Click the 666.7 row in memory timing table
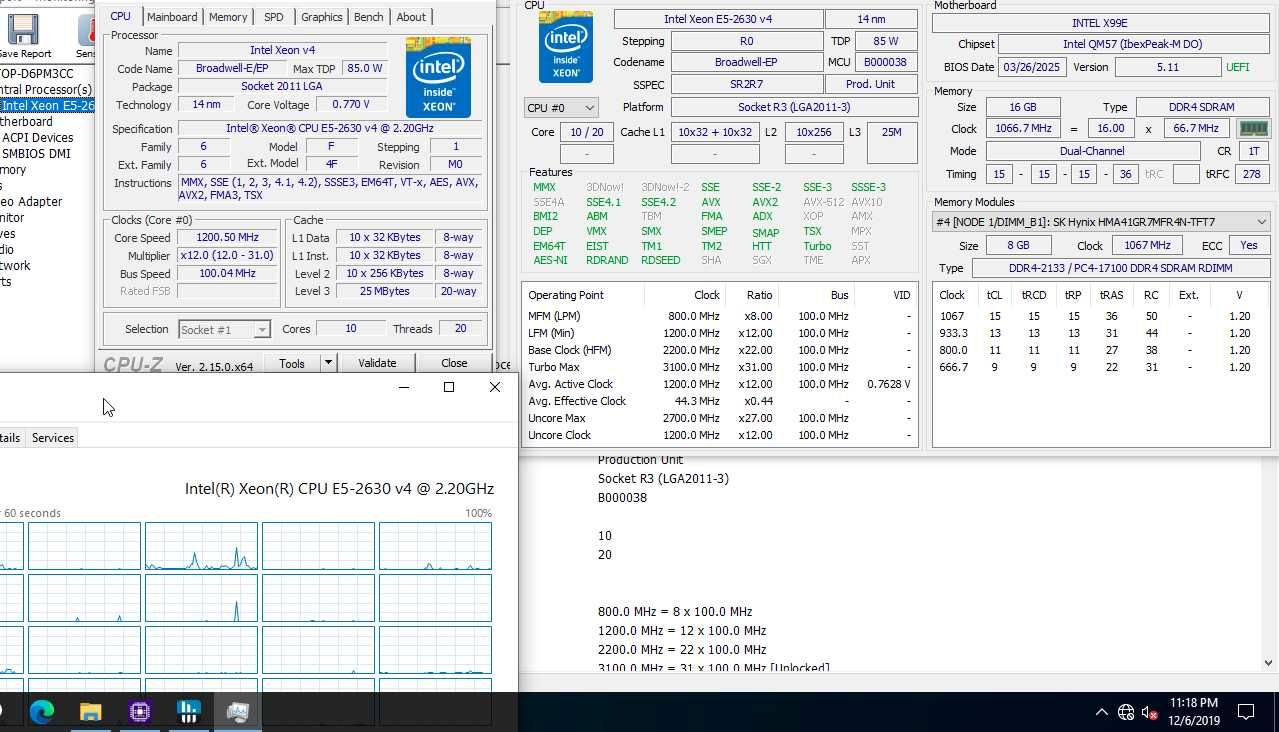Viewport: 1279px width, 732px height. (1100, 367)
